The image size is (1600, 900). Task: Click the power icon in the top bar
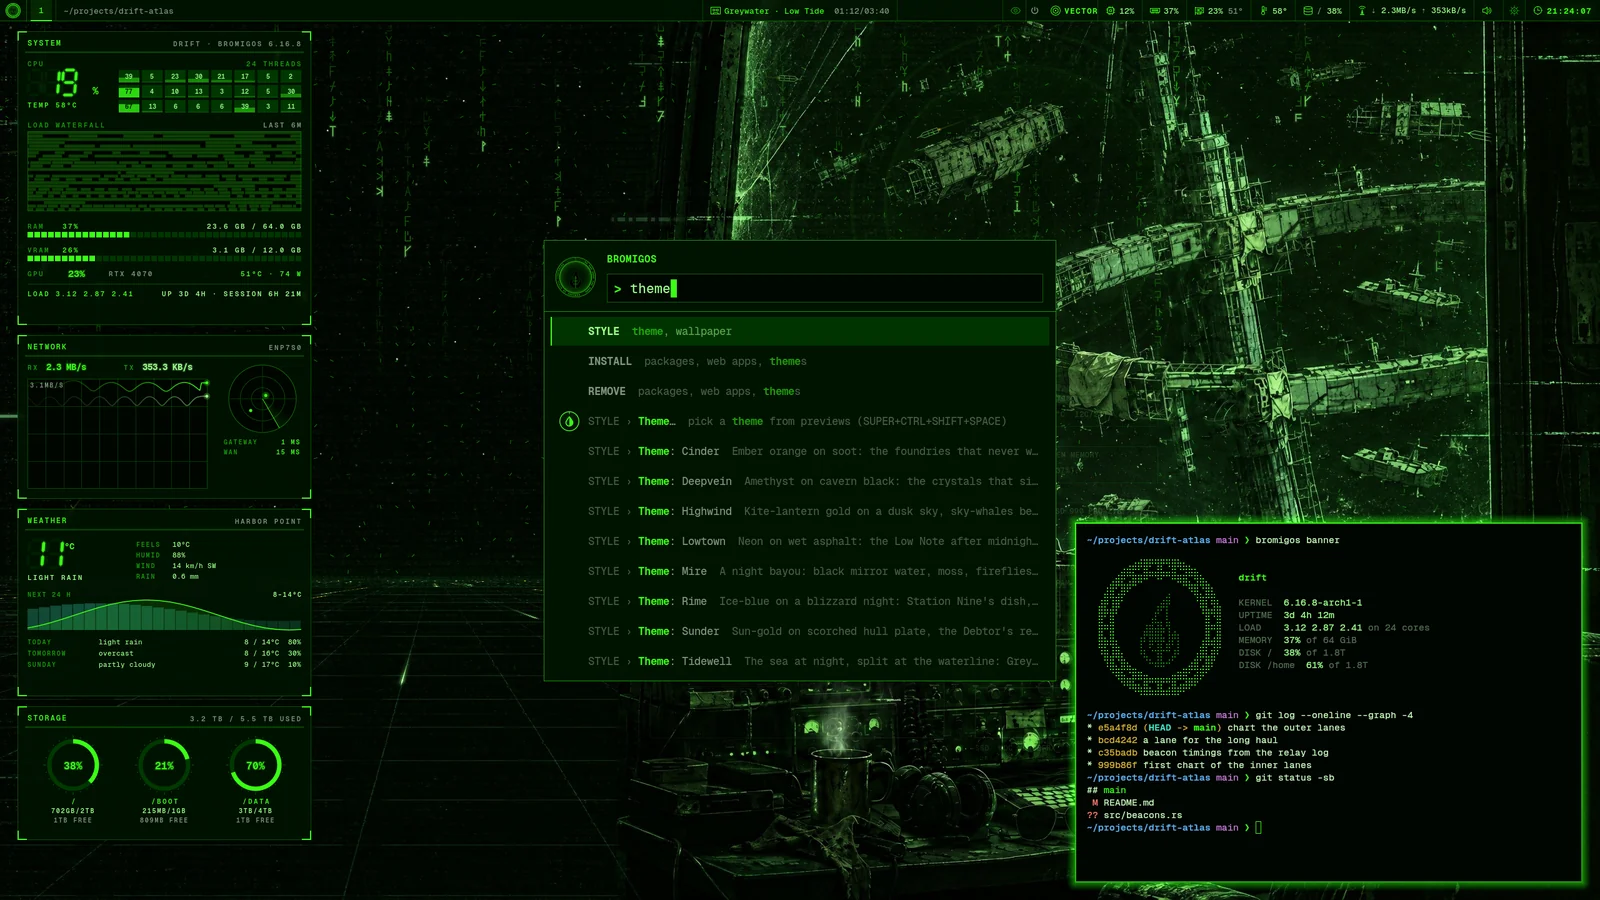(x=1035, y=11)
